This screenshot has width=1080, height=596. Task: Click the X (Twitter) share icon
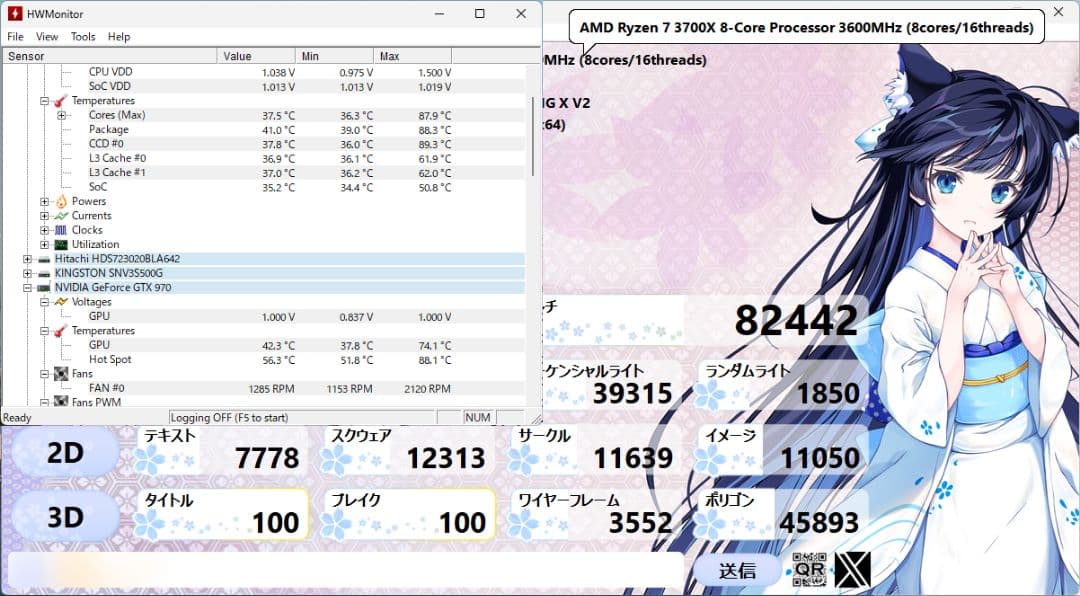[853, 570]
